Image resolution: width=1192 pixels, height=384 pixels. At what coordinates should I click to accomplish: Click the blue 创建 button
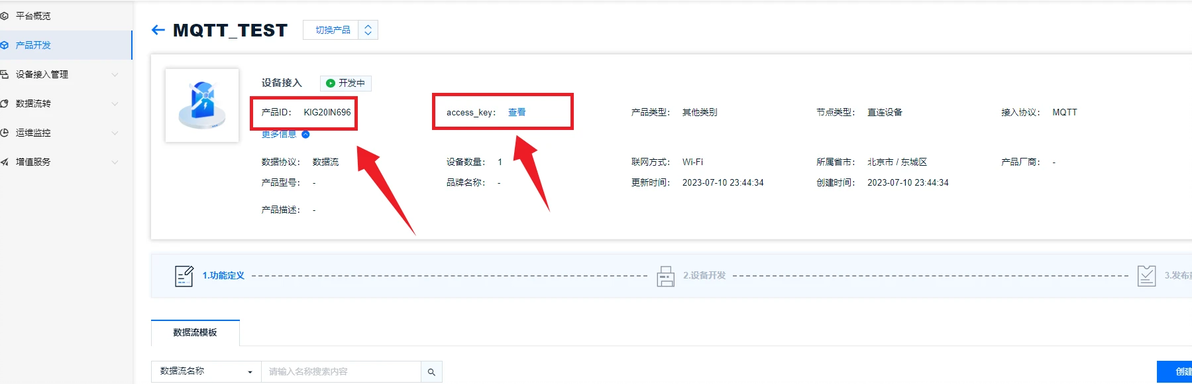click(1175, 372)
